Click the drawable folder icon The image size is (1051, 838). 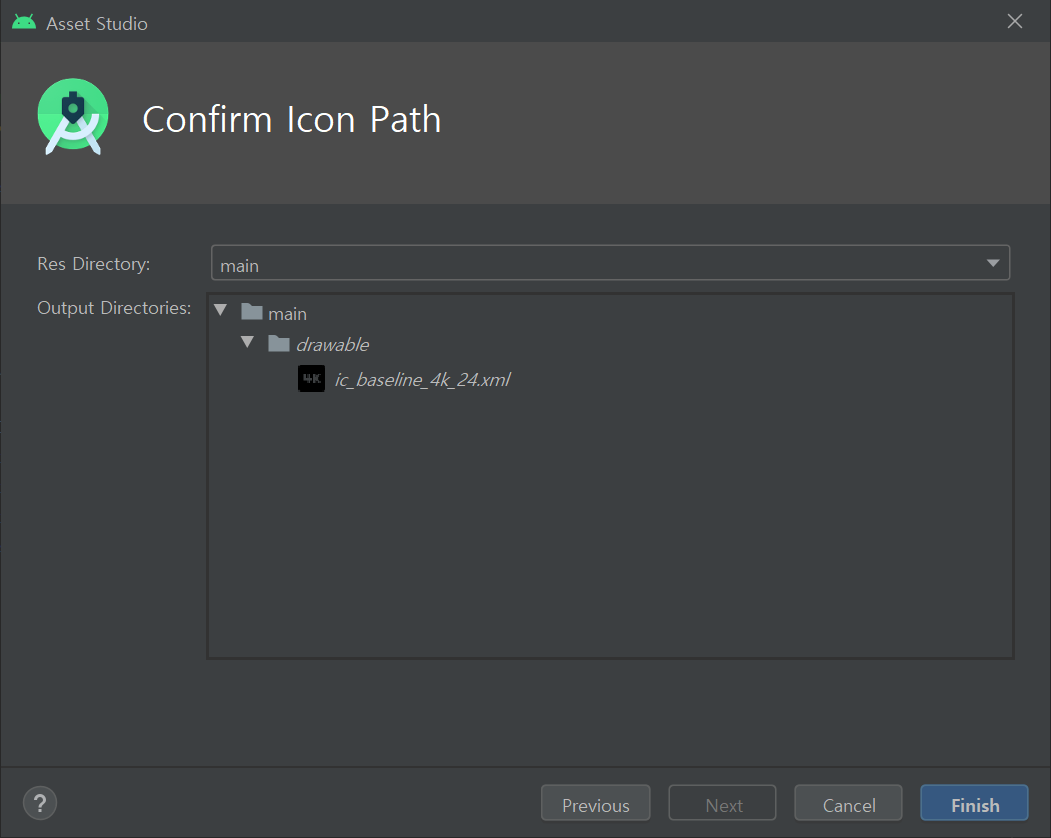tap(279, 344)
